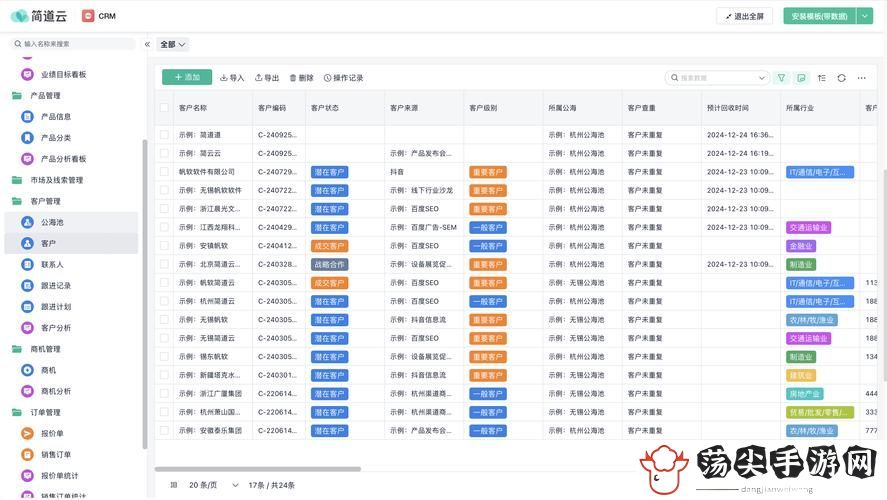Open 联系人 in the sidebar

click(52, 264)
